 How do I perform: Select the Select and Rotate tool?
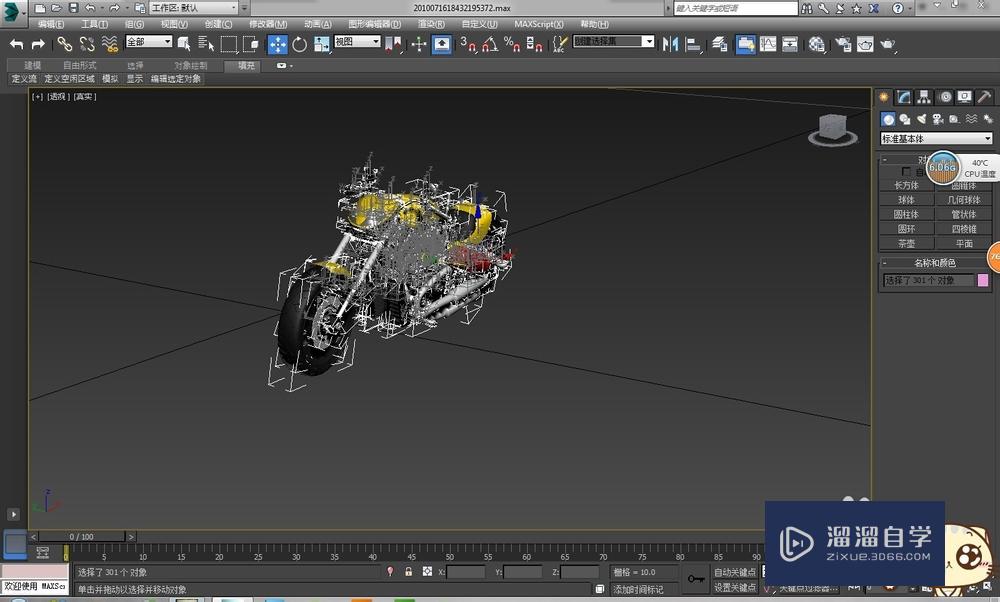(299, 44)
